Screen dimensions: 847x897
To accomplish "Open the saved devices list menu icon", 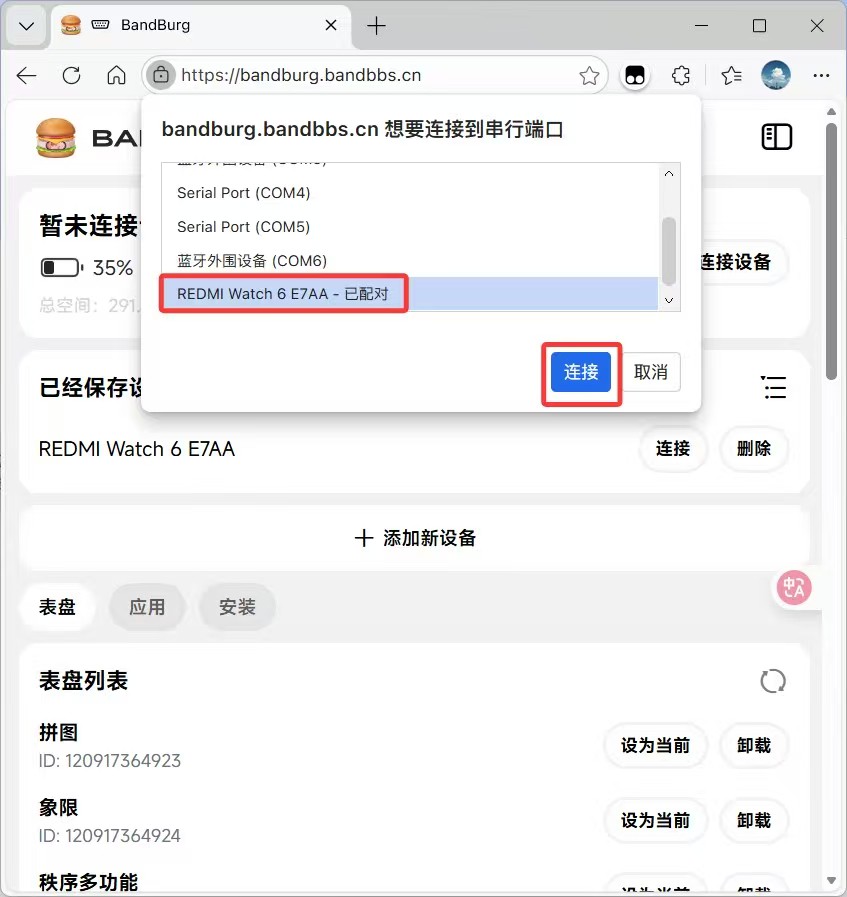I will click(x=773, y=387).
